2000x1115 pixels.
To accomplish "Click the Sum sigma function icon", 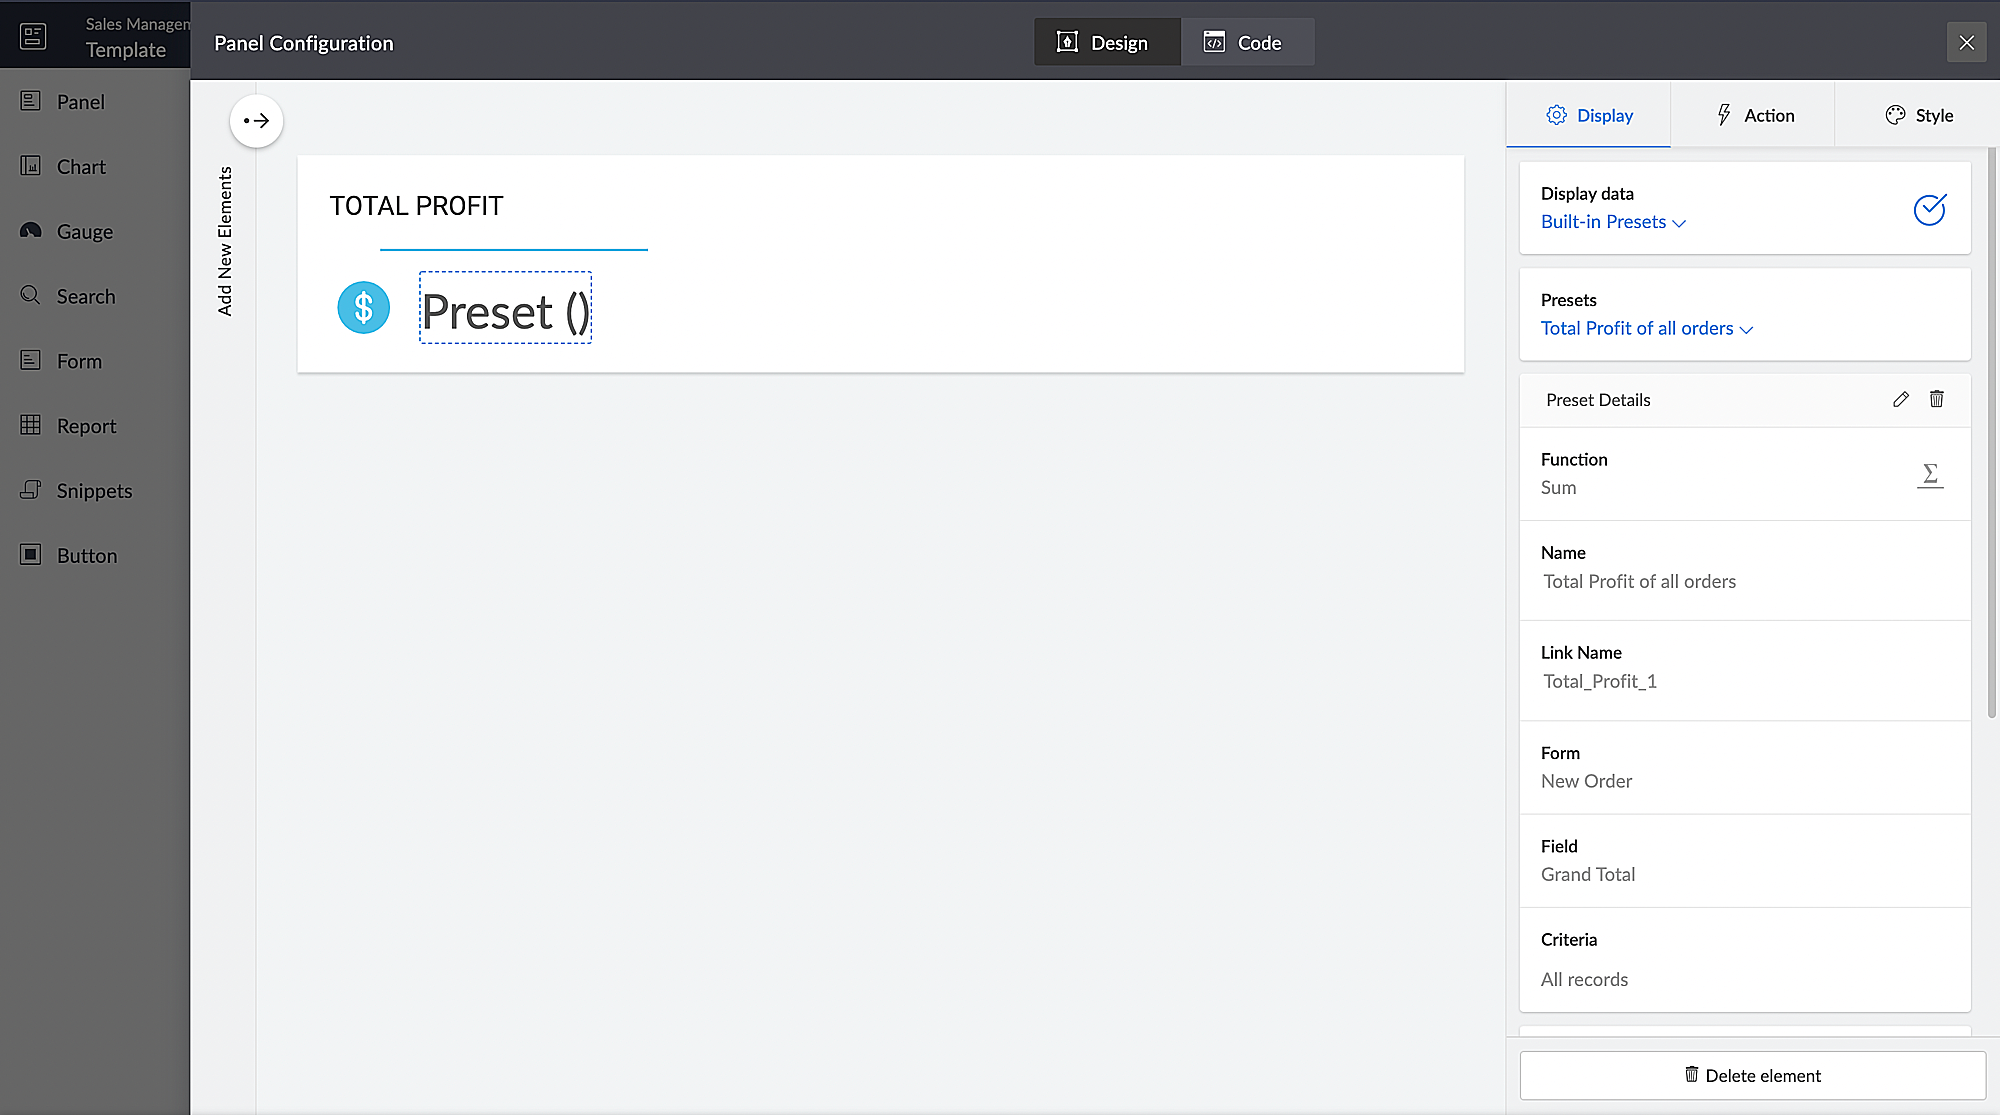I will coord(1930,474).
